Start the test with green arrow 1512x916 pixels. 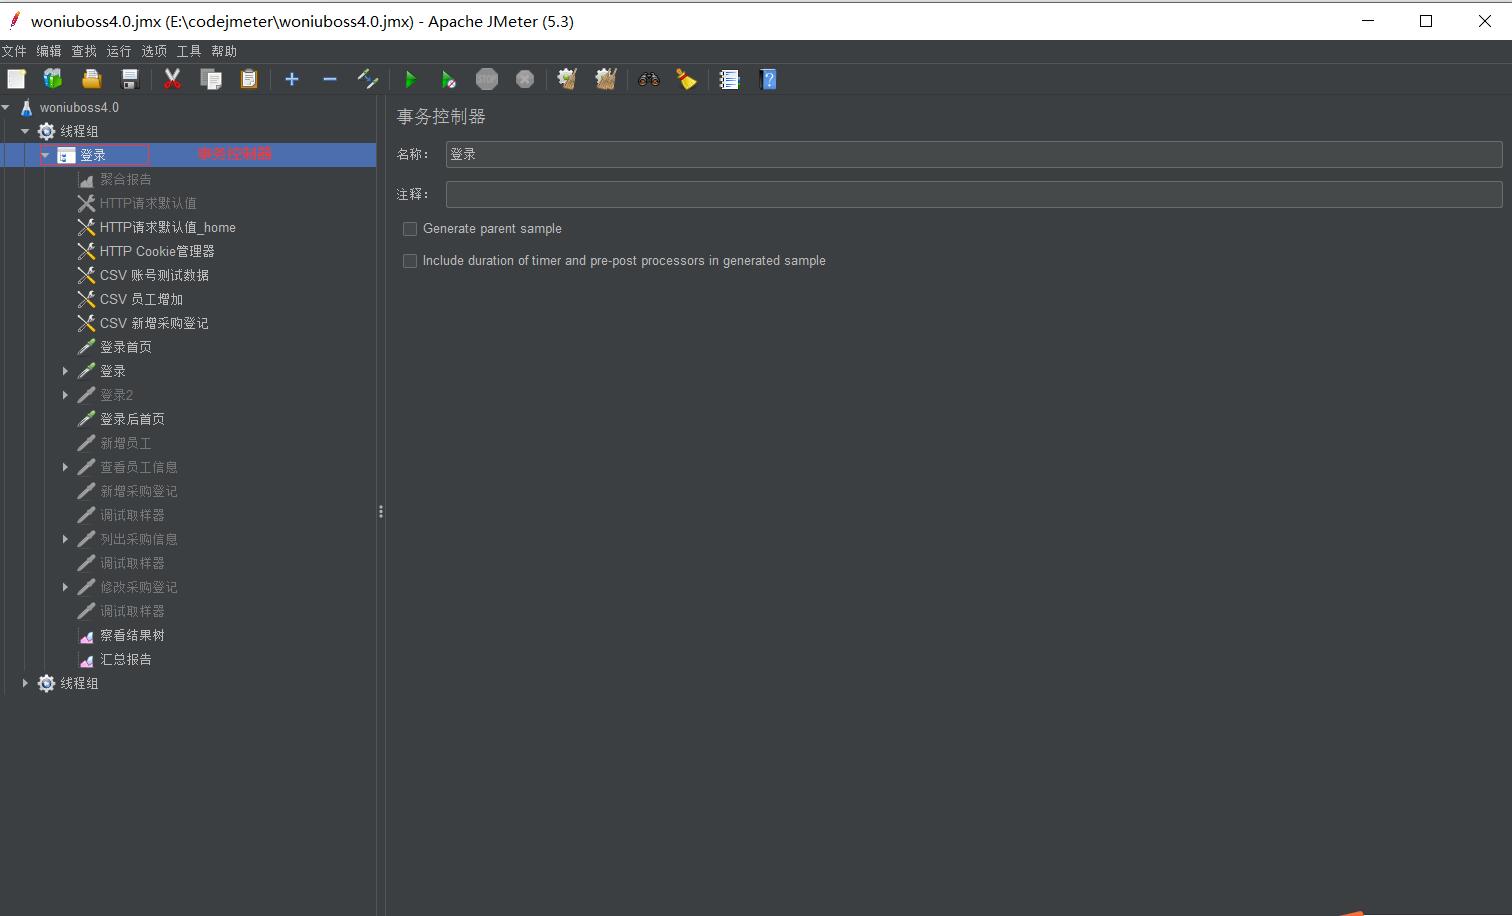[x=410, y=79]
